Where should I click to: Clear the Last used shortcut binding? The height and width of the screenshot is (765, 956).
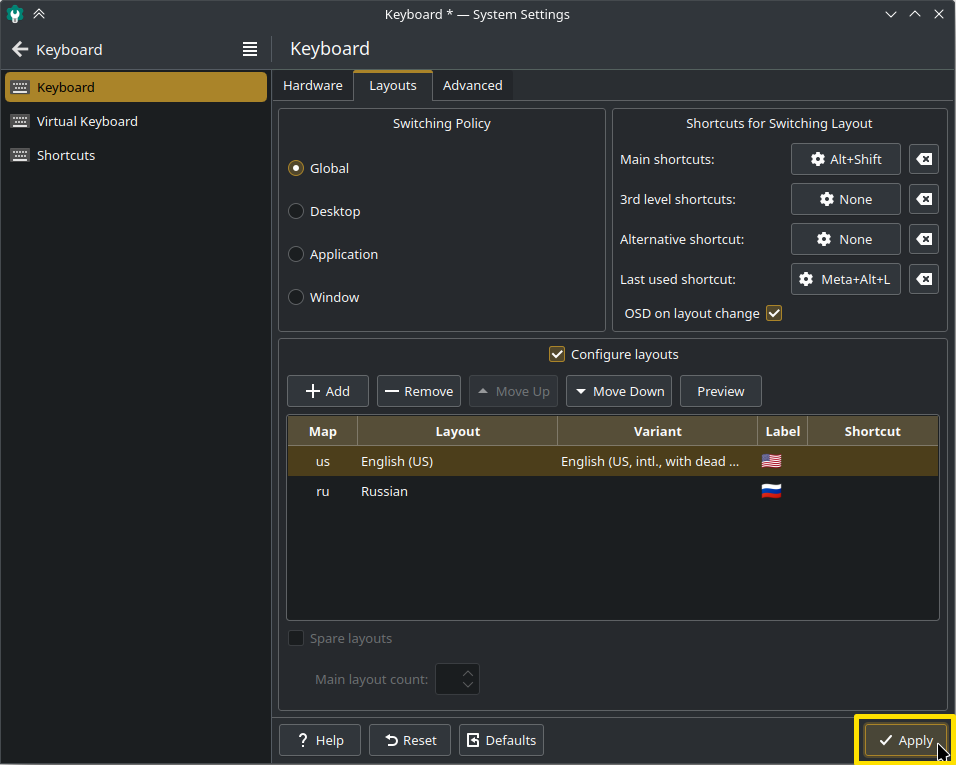tap(924, 280)
